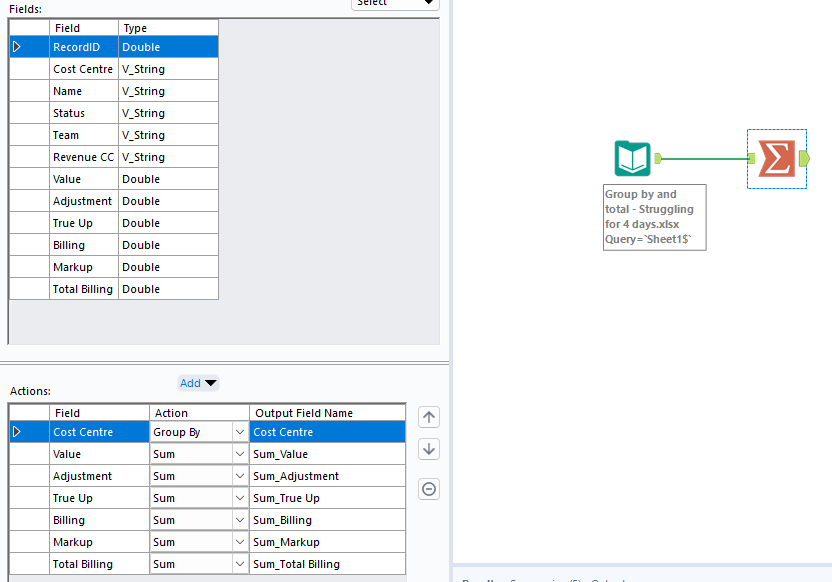Click the move-action-up arrow icon
Screen dimensions: 832x582
[428, 417]
